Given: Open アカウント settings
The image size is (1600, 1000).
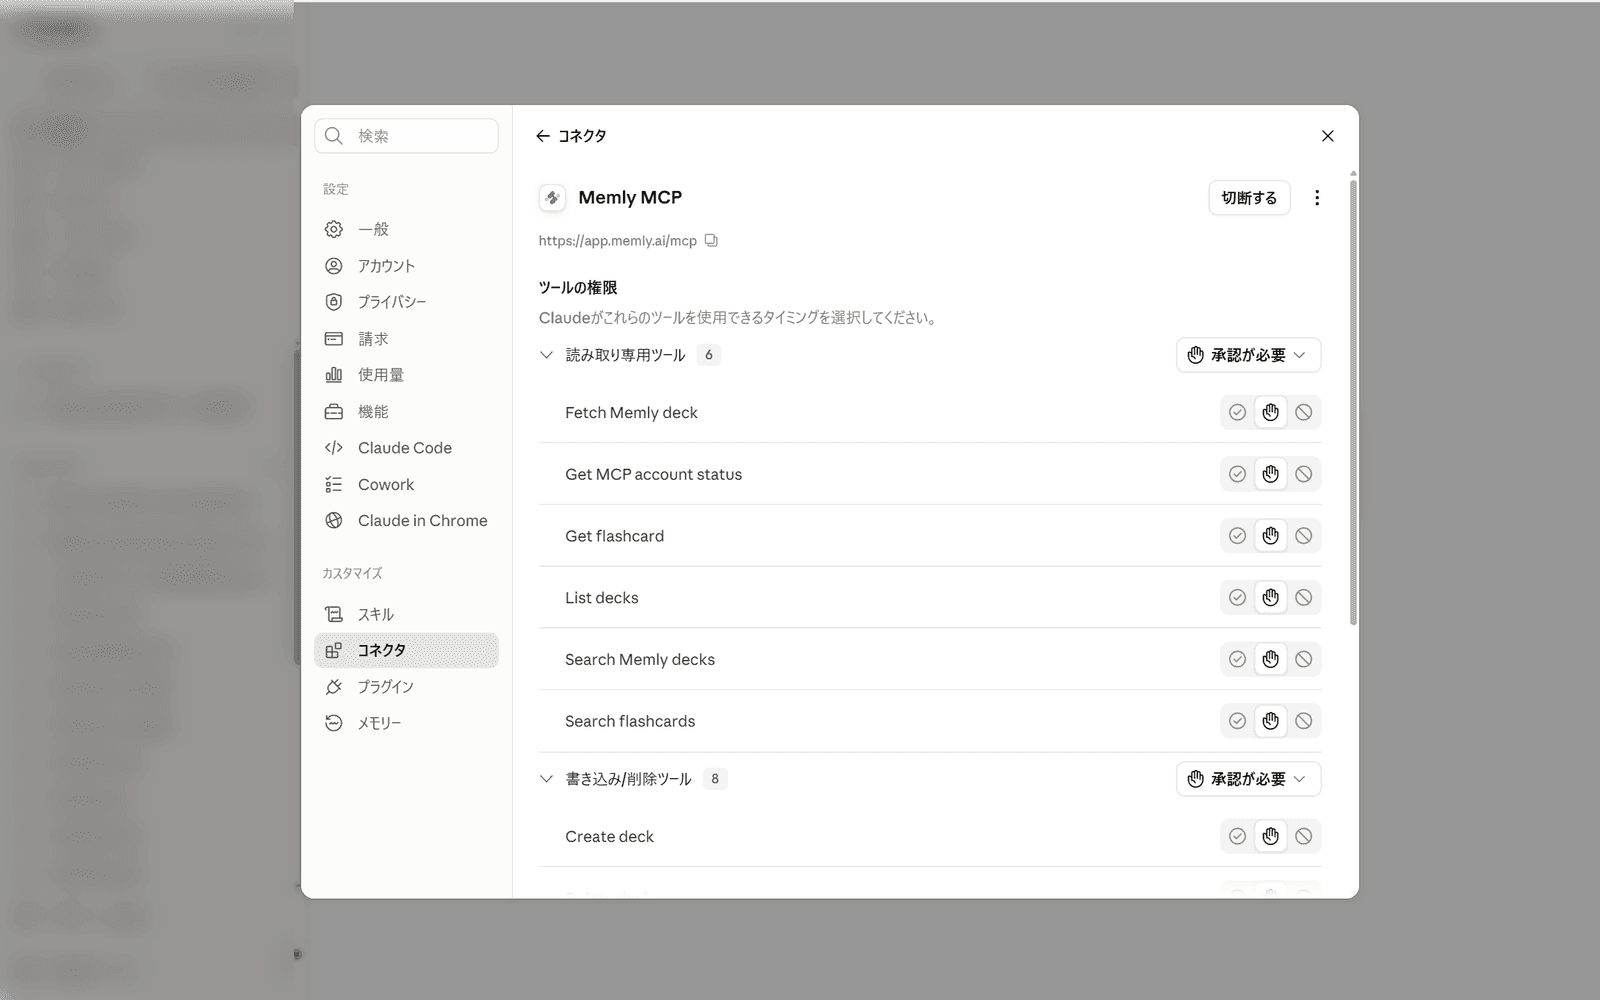Looking at the screenshot, I should coord(406,266).
